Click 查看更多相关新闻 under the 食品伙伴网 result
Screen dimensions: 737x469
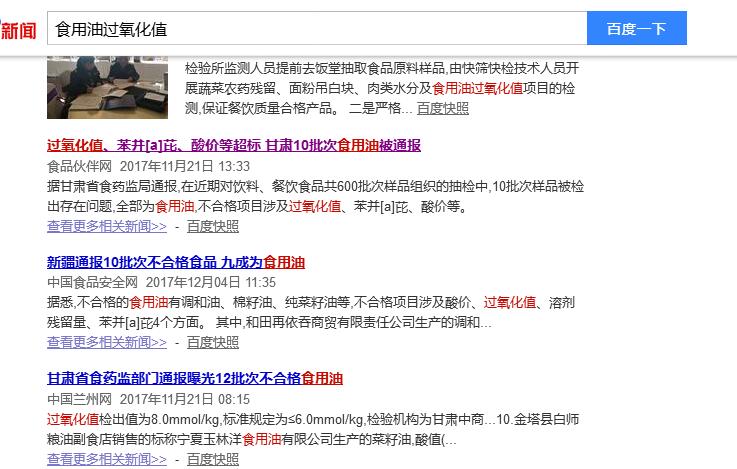(107, 226)
